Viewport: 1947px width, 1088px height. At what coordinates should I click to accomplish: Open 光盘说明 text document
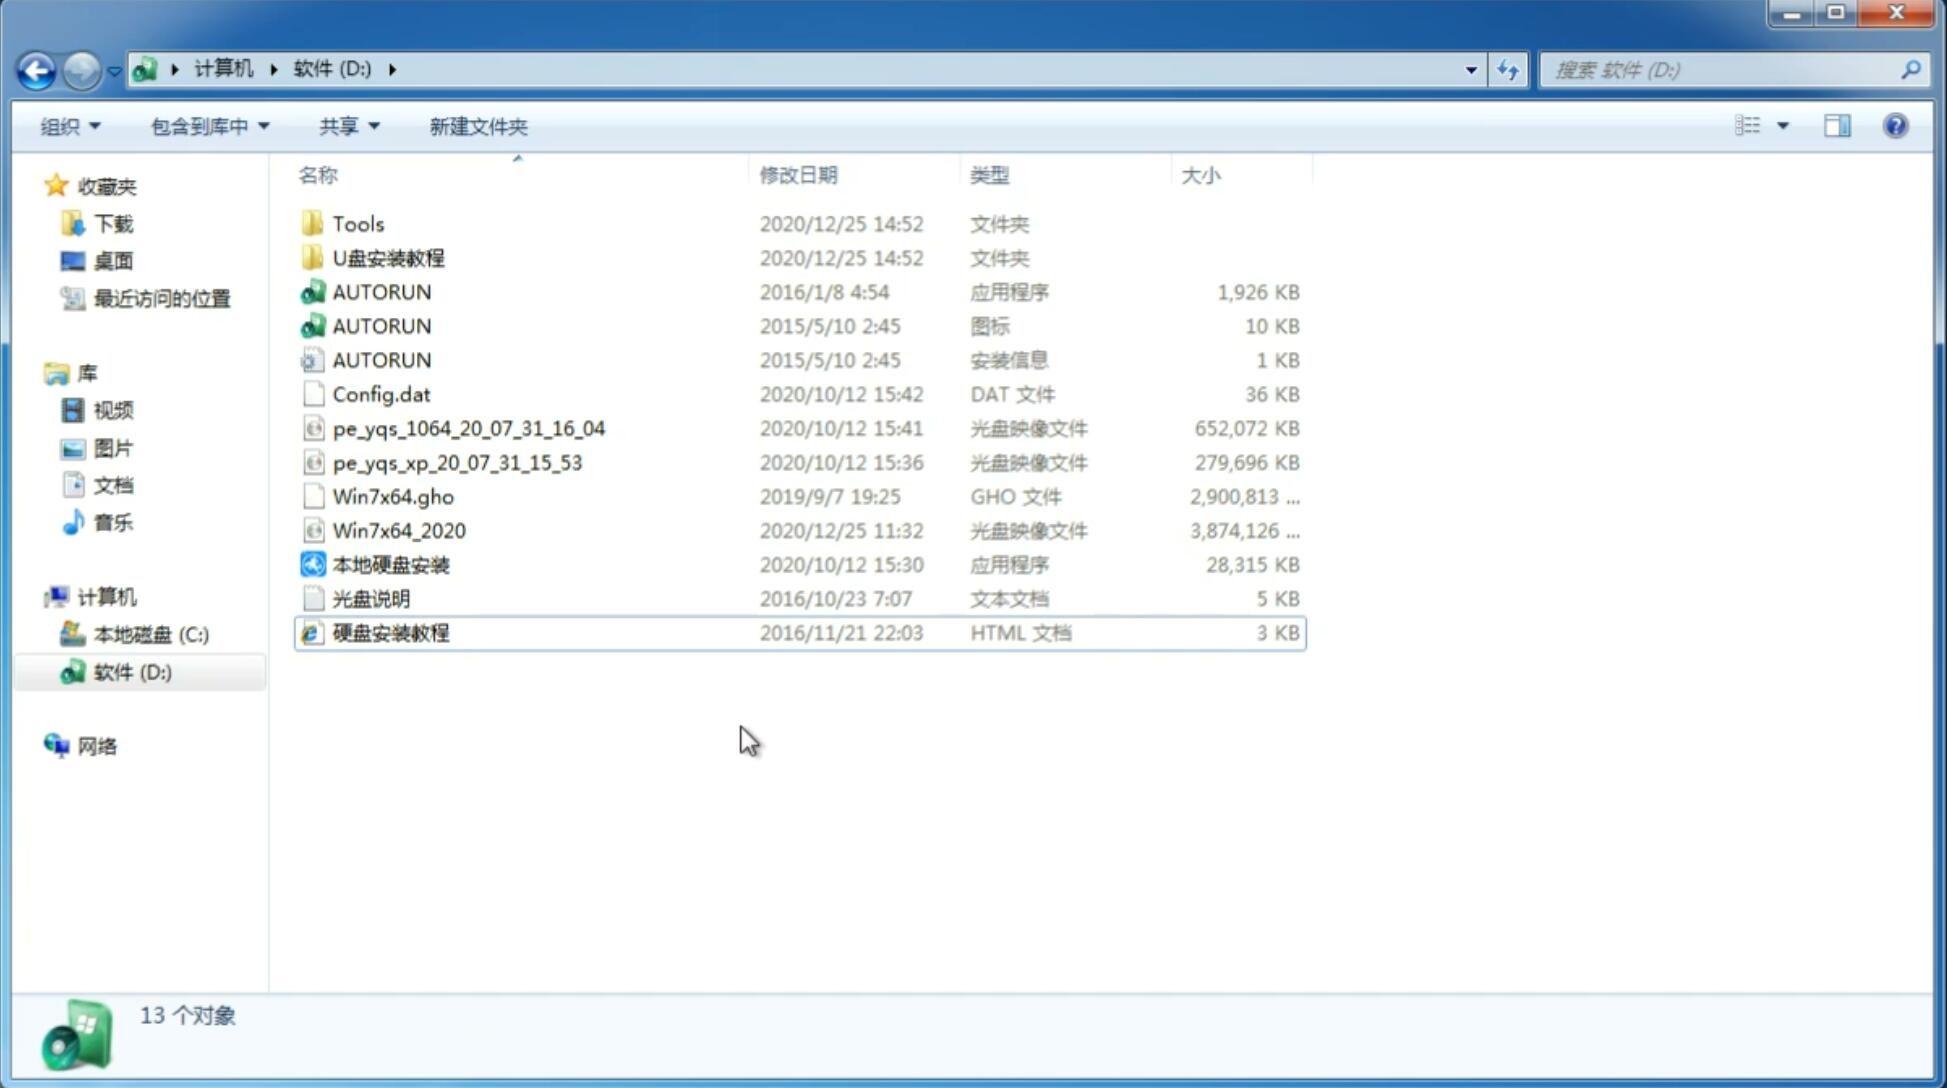370,597
